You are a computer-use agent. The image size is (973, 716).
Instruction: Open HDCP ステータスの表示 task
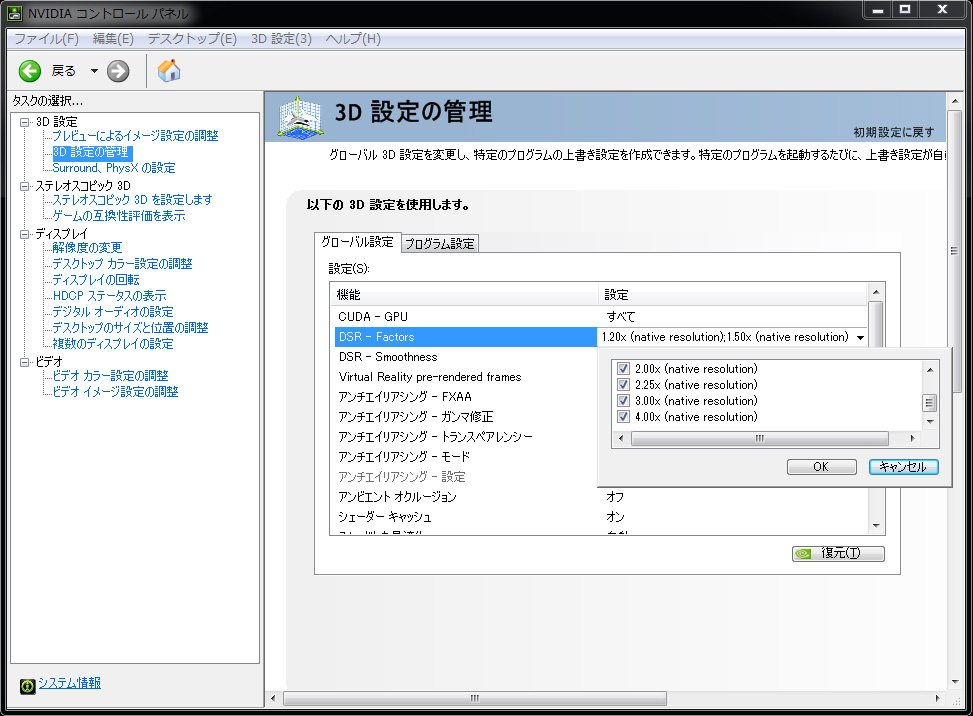pos(109,296)
